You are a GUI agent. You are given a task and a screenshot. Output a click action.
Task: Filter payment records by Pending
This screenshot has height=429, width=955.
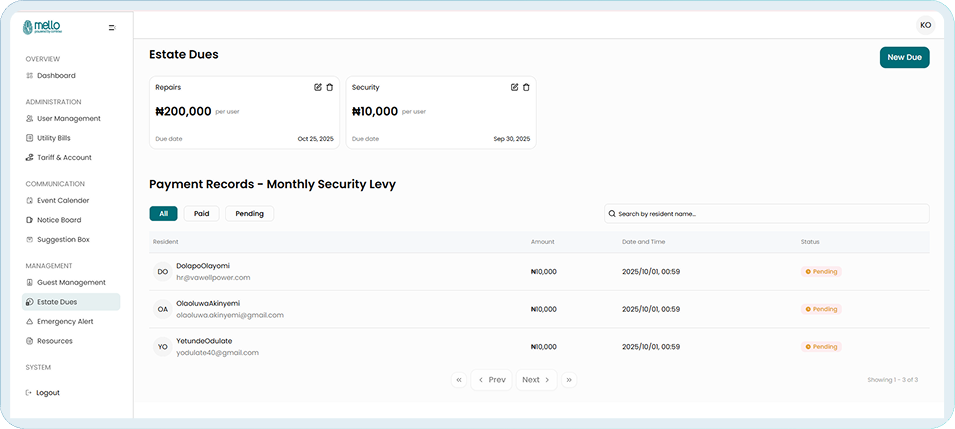(249, 213)
